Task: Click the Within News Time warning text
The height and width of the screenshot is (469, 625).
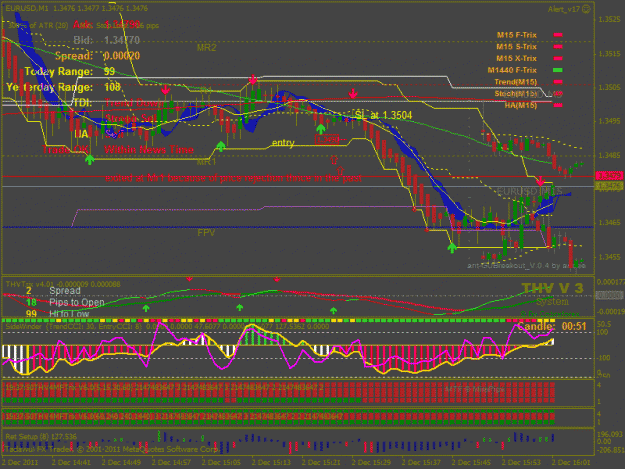Action: (149, 150)
